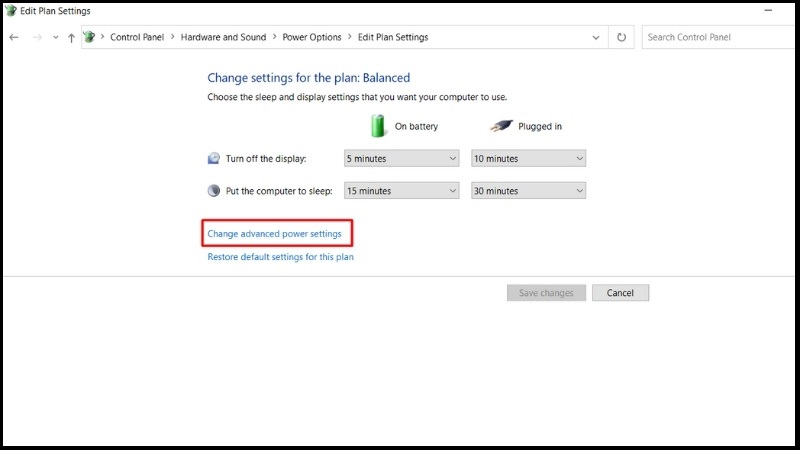Open the recent locations chevron
800x450 pixels.
(x=56, y=37)
